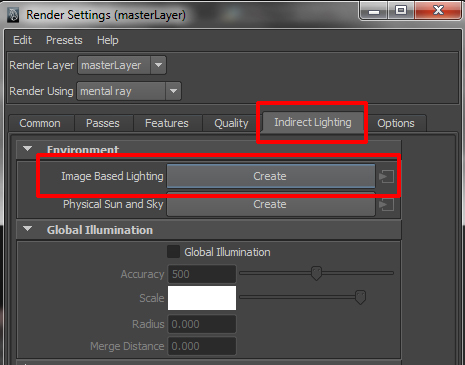The image size is (465, 365).
Task: Open the Render Using mental ray dropdown
Action: point(129,91)
